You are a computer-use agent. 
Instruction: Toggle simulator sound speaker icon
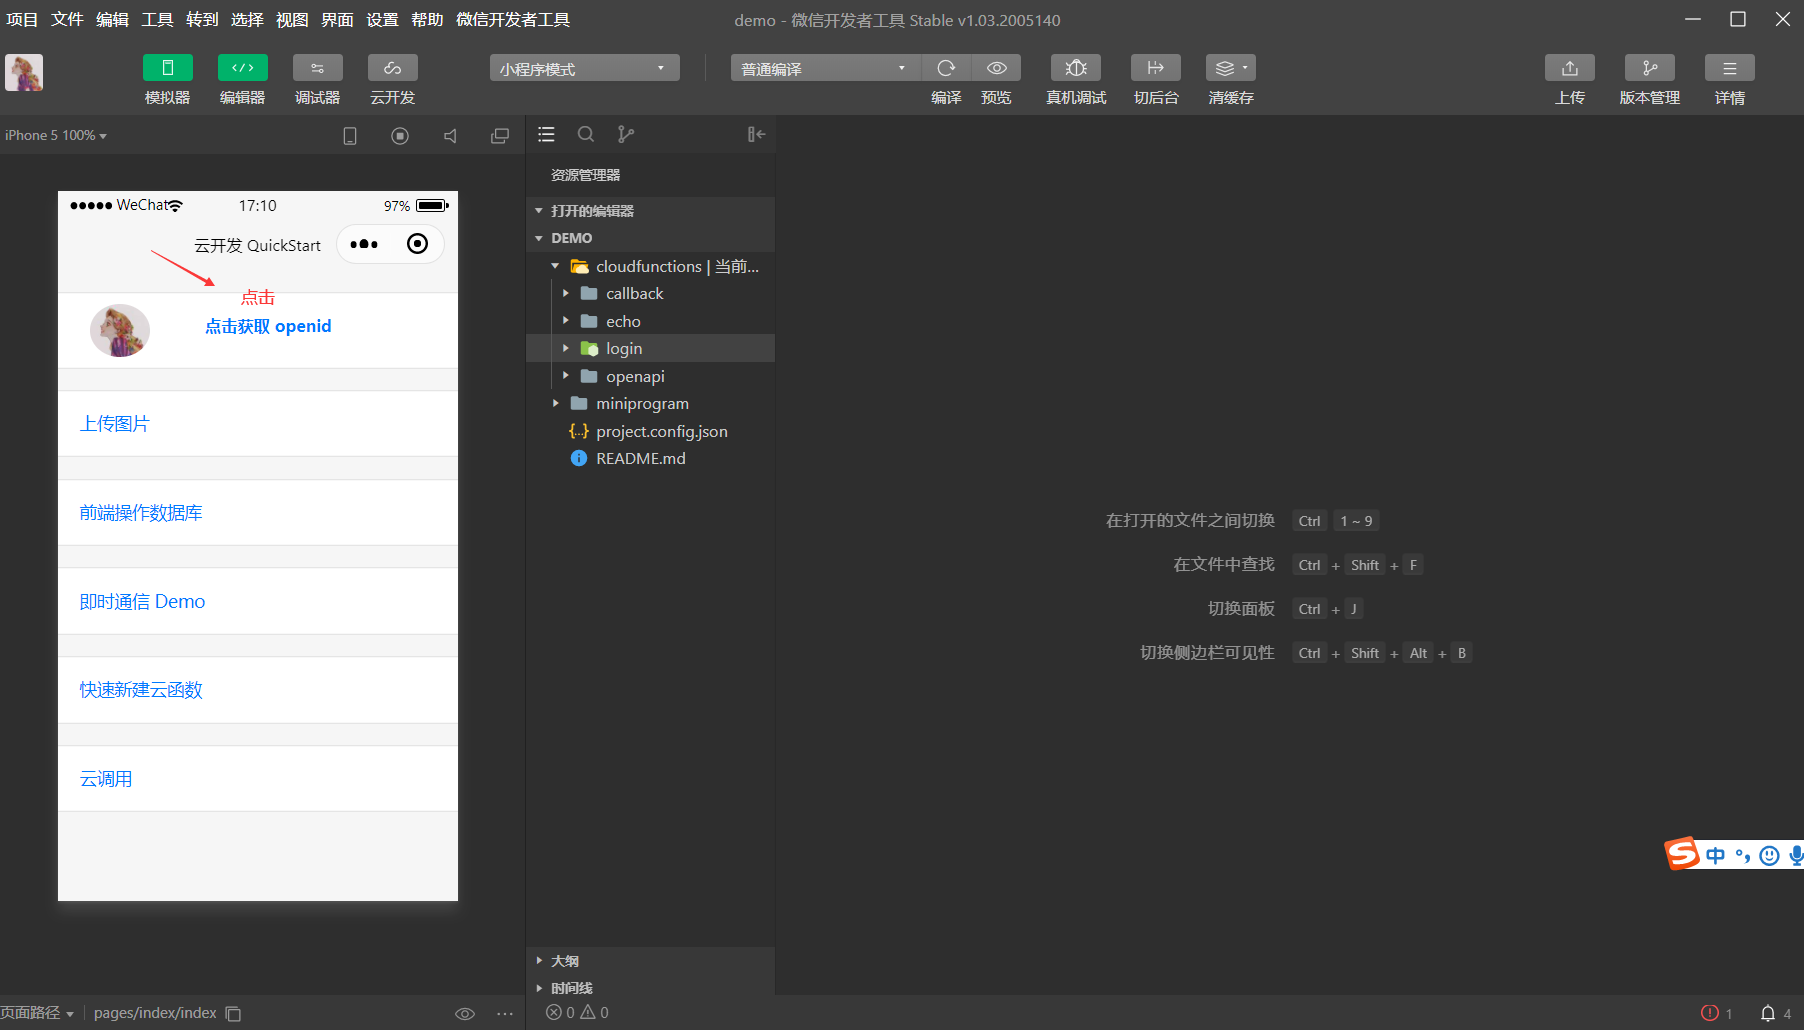[450, 136]
